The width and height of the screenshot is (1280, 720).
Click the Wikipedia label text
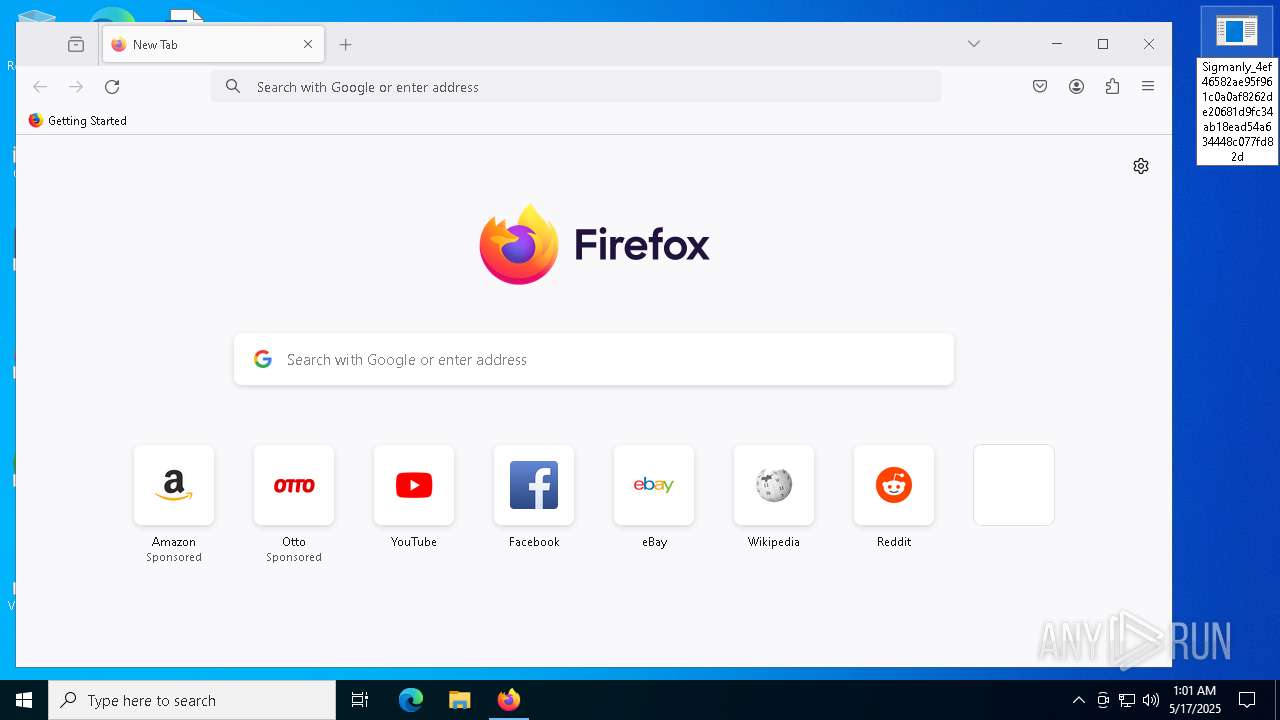click(774, 542)
